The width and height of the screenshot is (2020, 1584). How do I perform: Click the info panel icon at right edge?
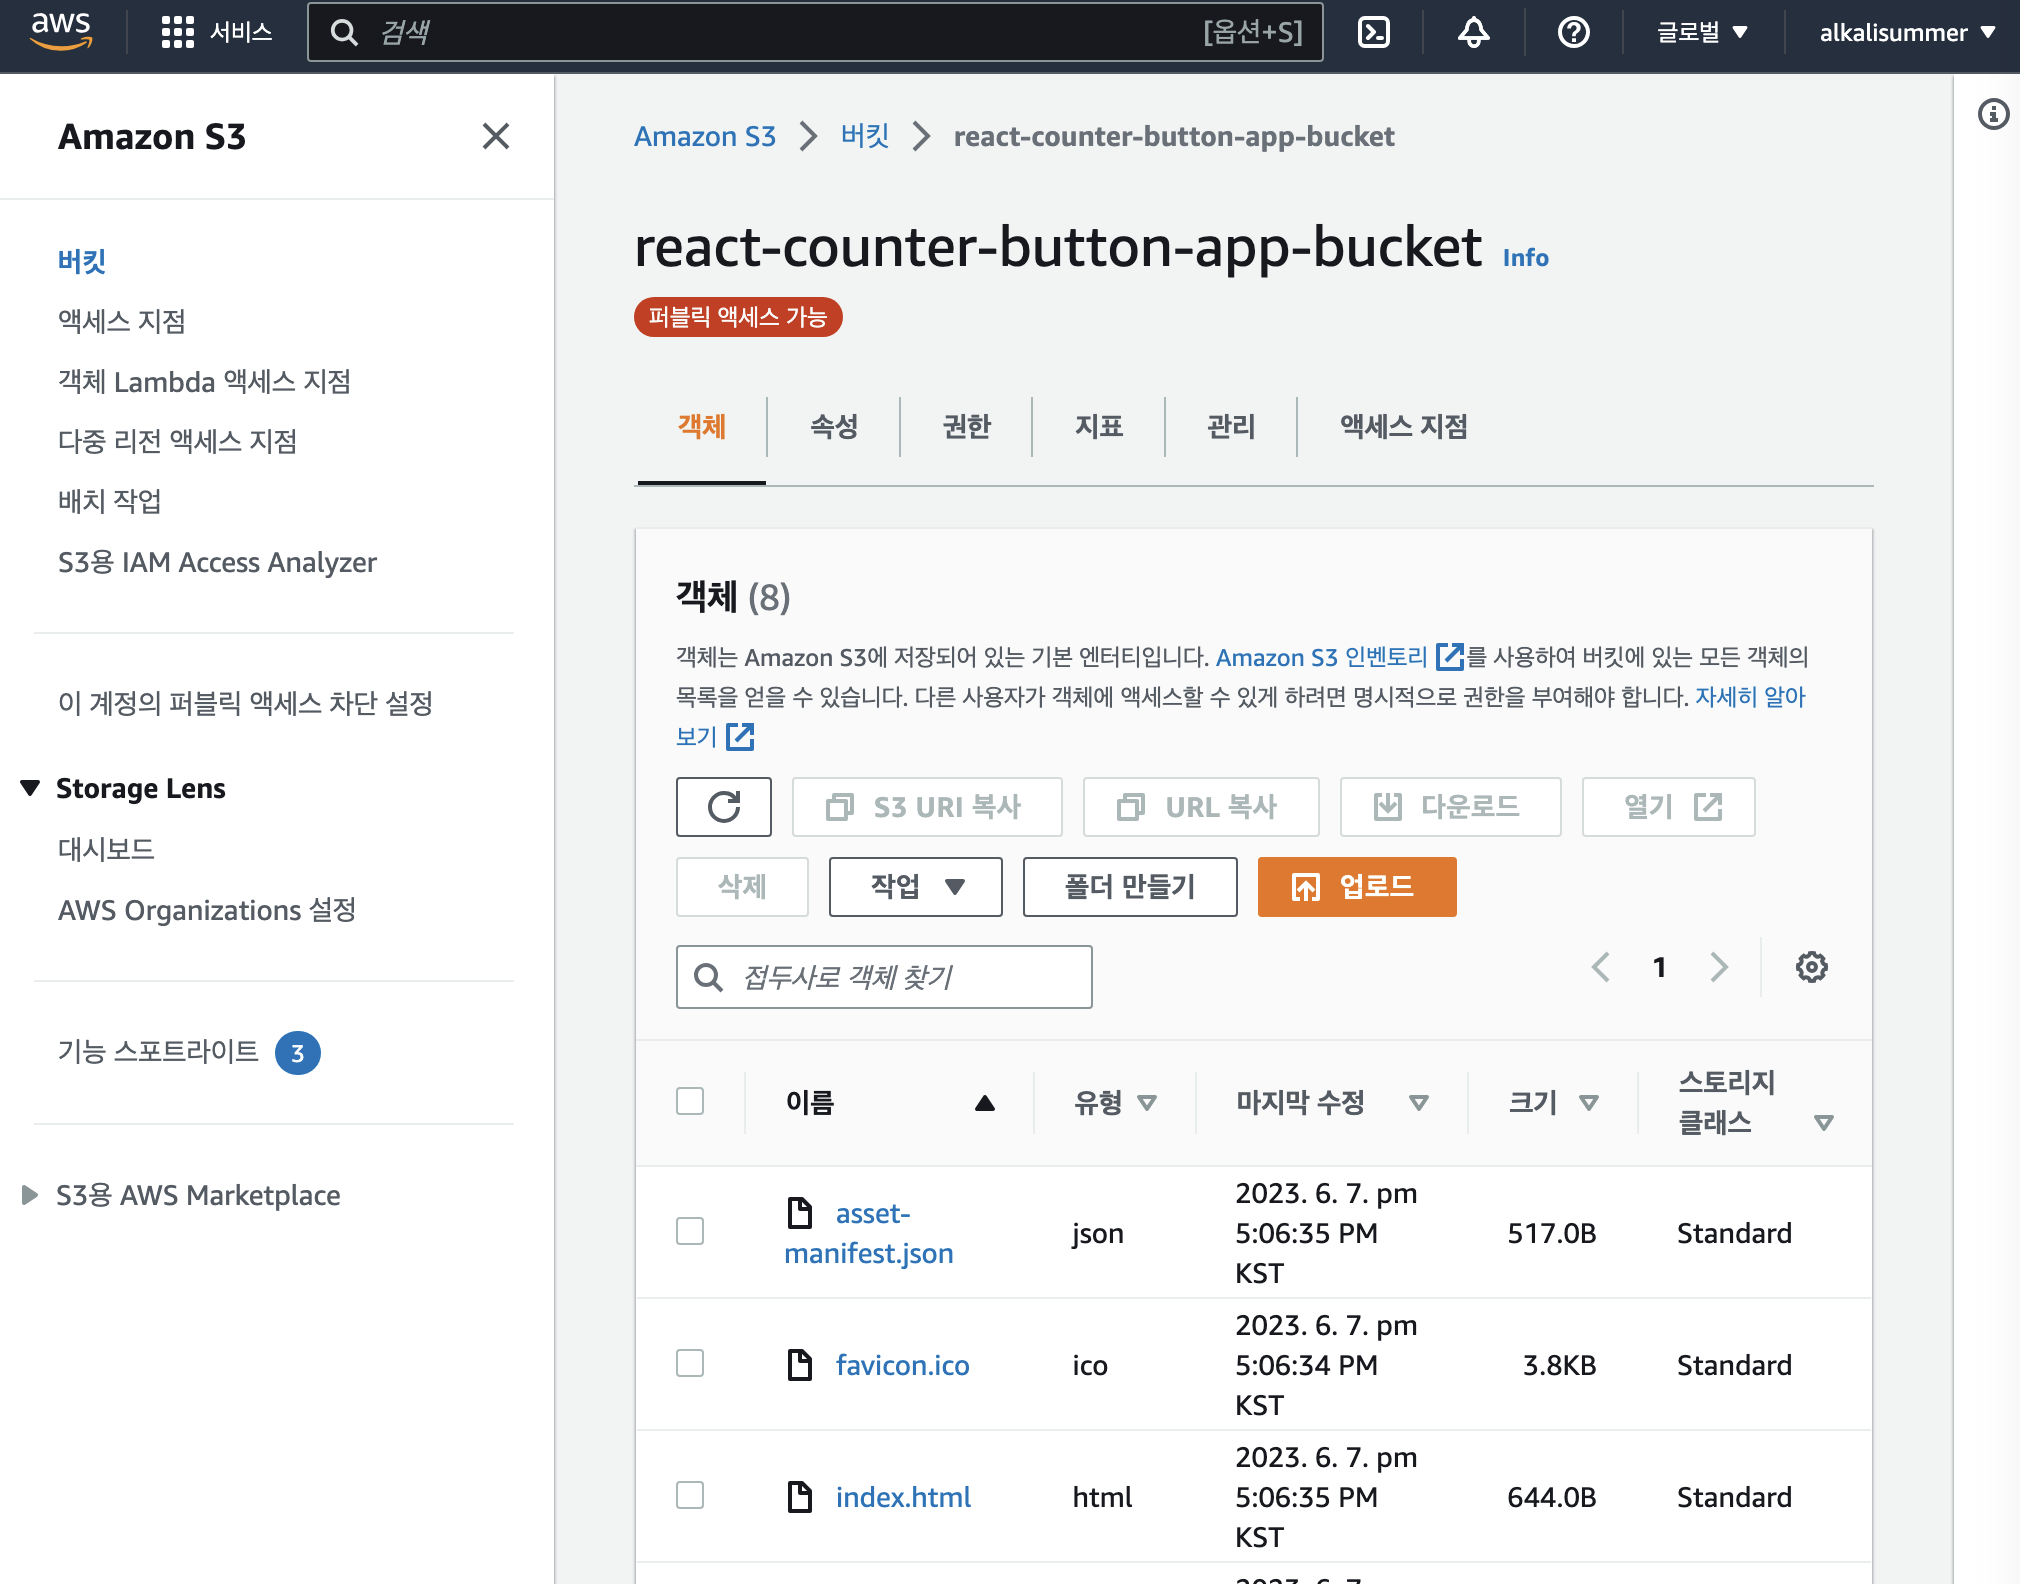click(1993, 114)
